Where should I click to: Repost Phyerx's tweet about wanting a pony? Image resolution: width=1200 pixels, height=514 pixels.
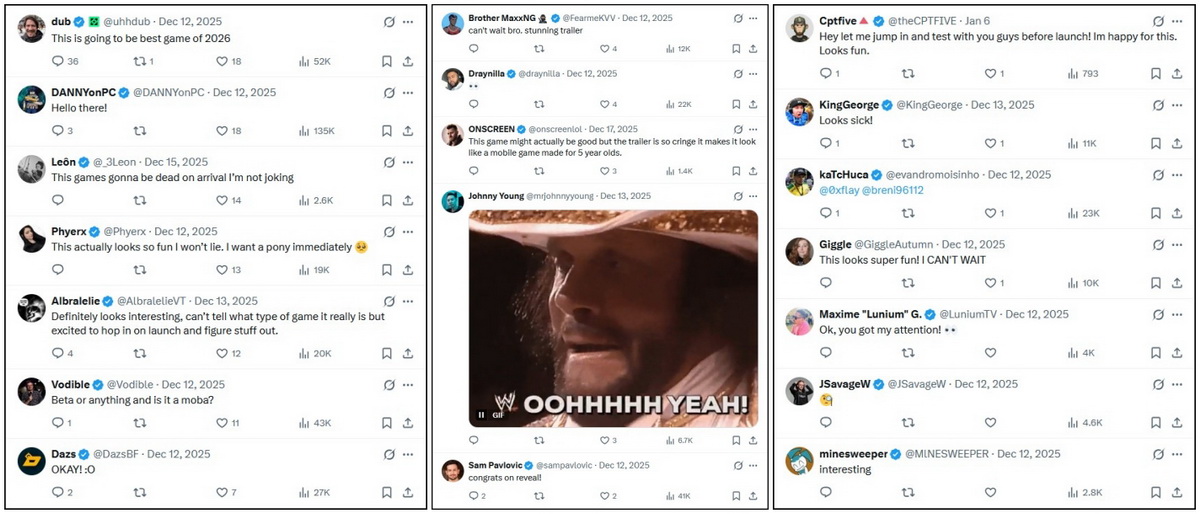pos(139,269)
